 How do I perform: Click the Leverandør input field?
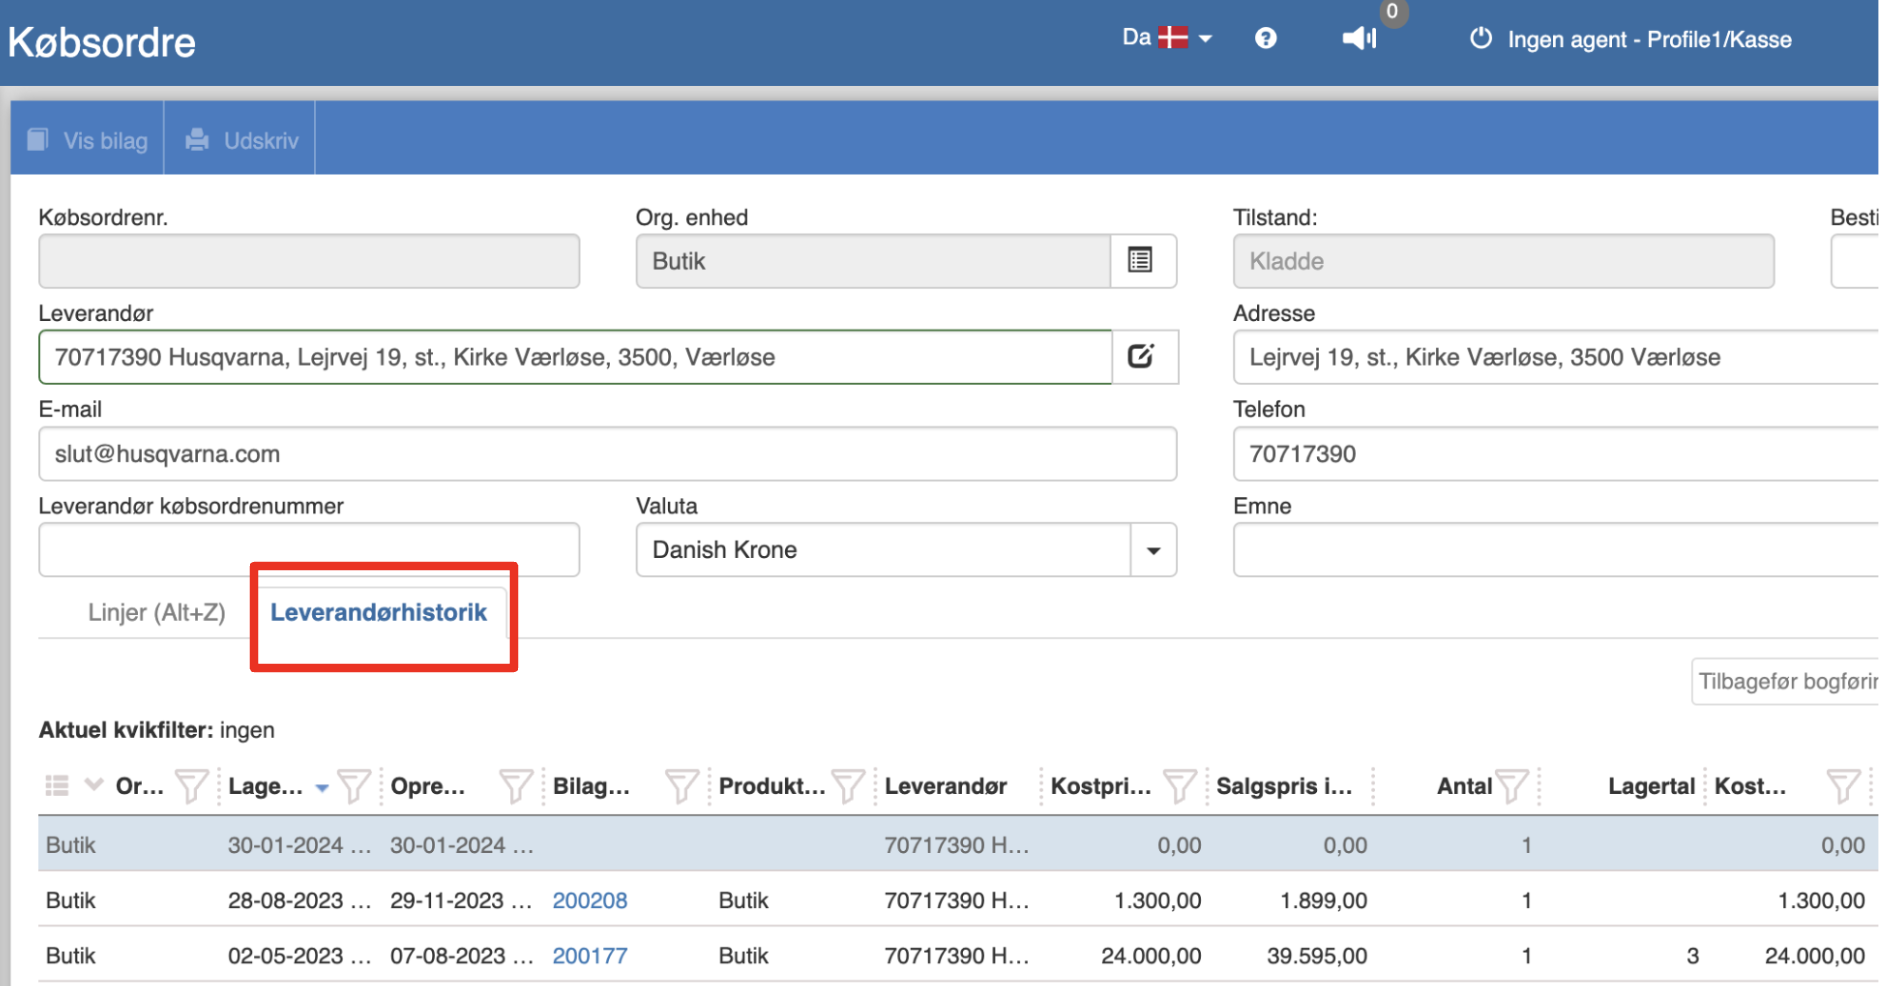coord(575,357)
